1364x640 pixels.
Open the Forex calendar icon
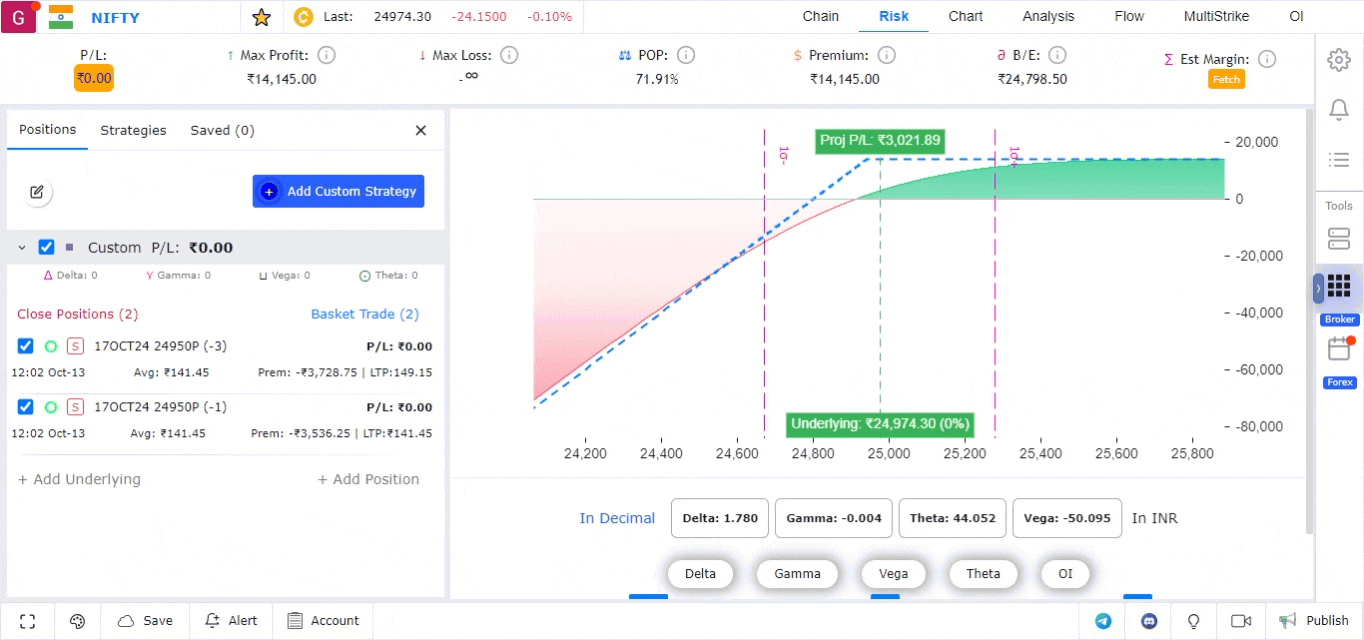click(1339, 350)
